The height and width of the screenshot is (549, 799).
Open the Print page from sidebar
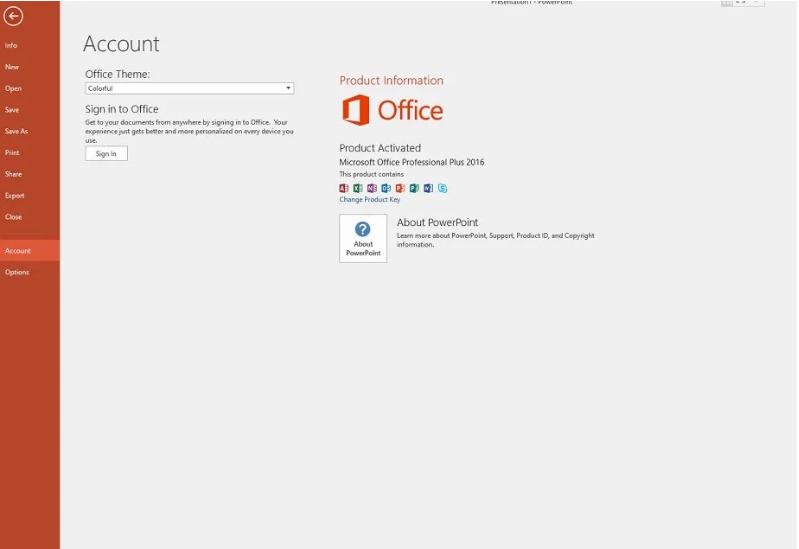12,153
